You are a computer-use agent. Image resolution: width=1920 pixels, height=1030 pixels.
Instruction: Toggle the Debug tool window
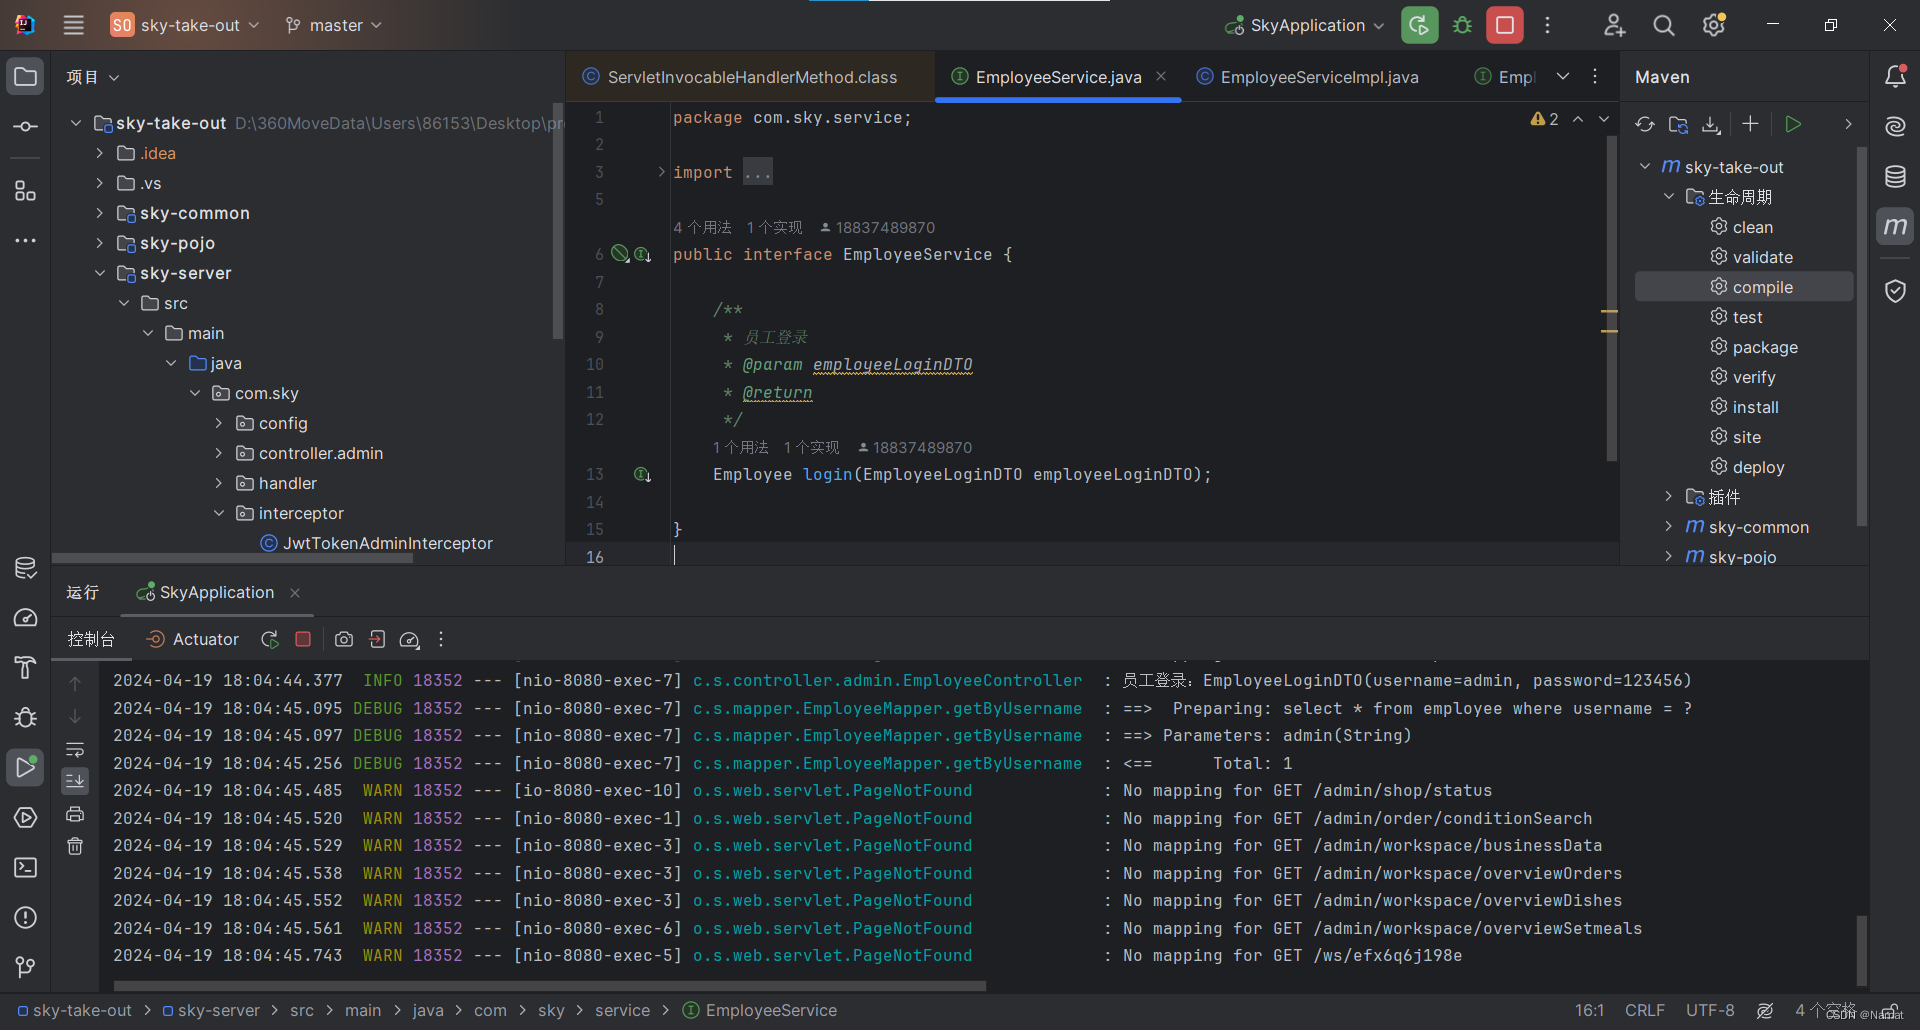(x=26, y=717)
